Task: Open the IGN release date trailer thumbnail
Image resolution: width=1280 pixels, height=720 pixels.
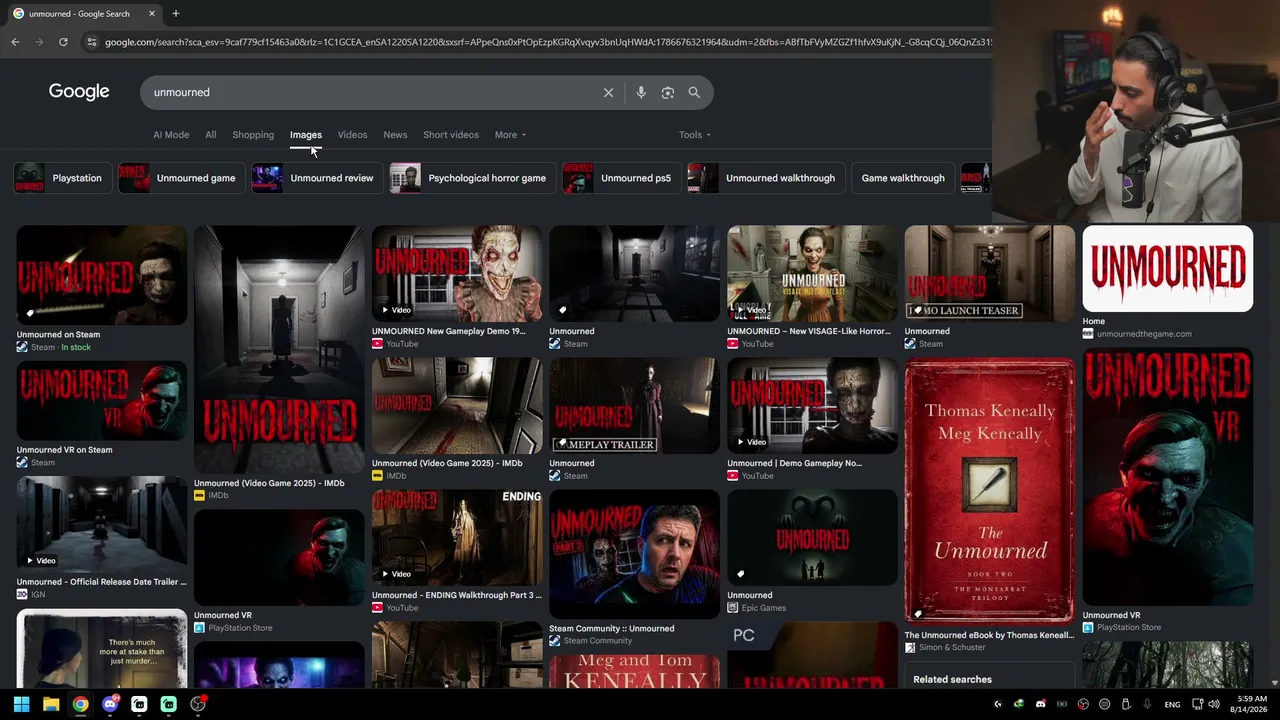Action: 102,524
